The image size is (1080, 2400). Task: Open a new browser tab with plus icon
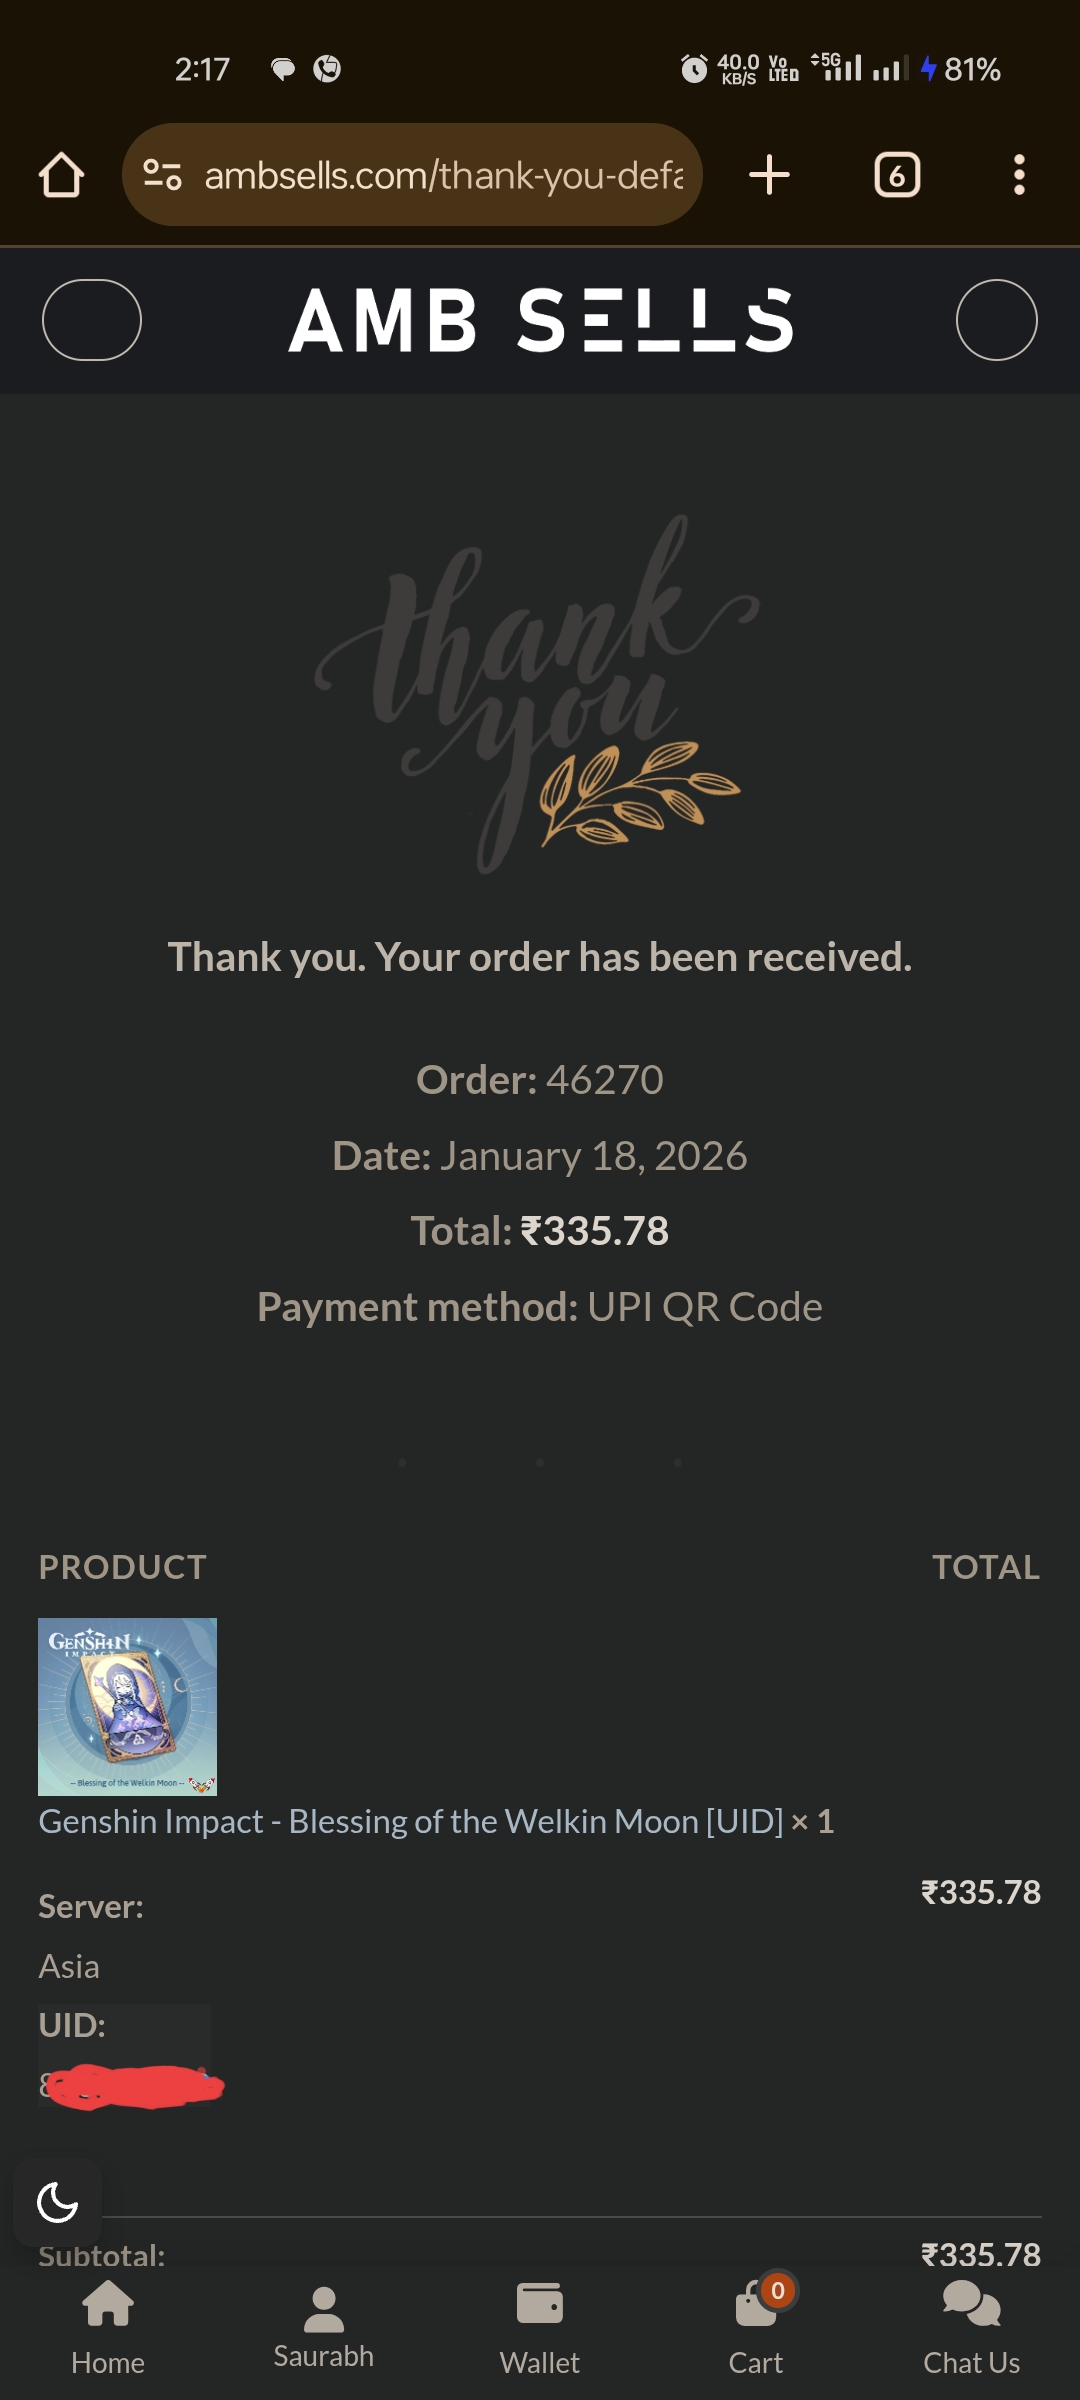click(x=769, y=175)
